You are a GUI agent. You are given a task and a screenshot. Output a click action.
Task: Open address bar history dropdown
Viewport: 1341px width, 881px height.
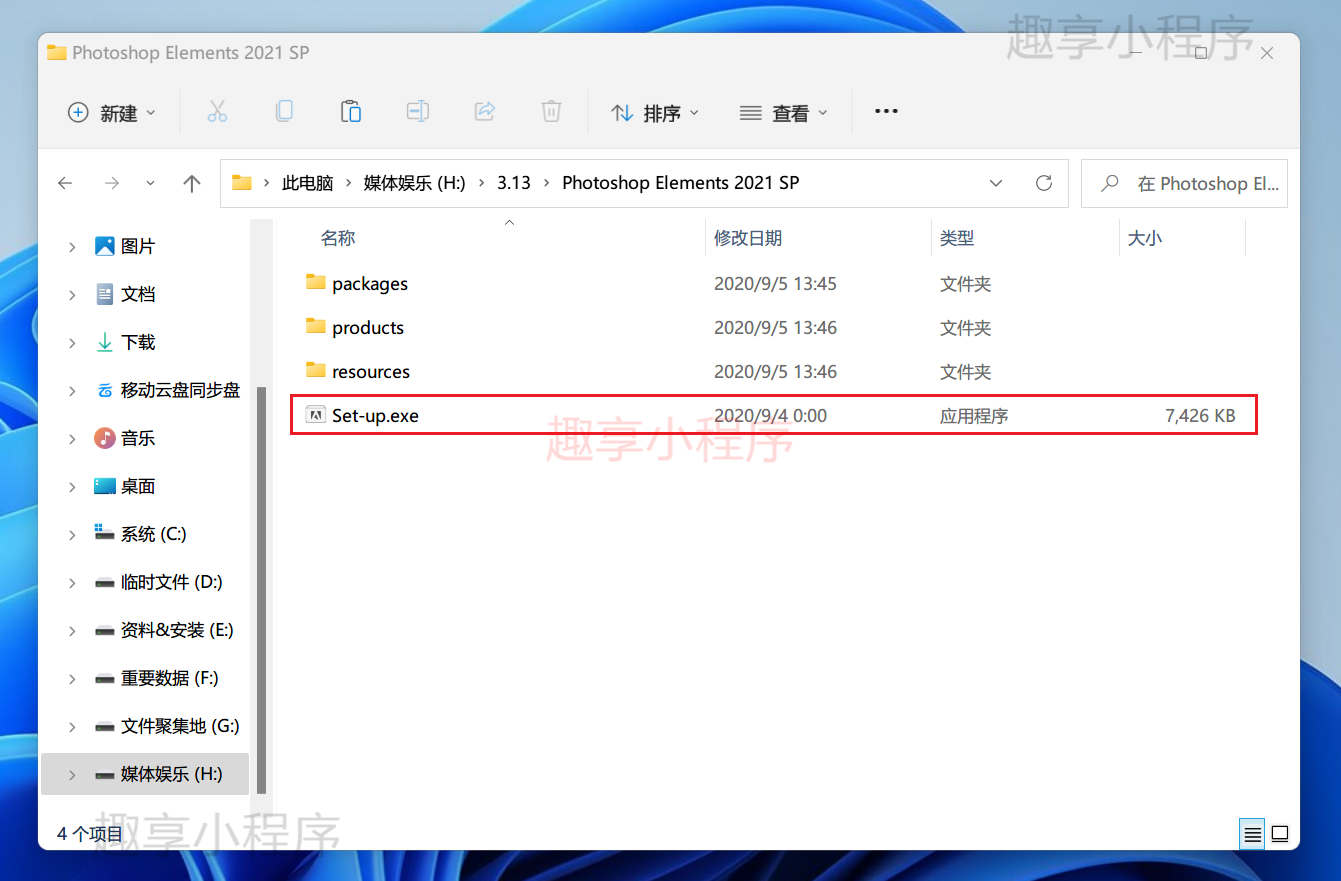996,183
